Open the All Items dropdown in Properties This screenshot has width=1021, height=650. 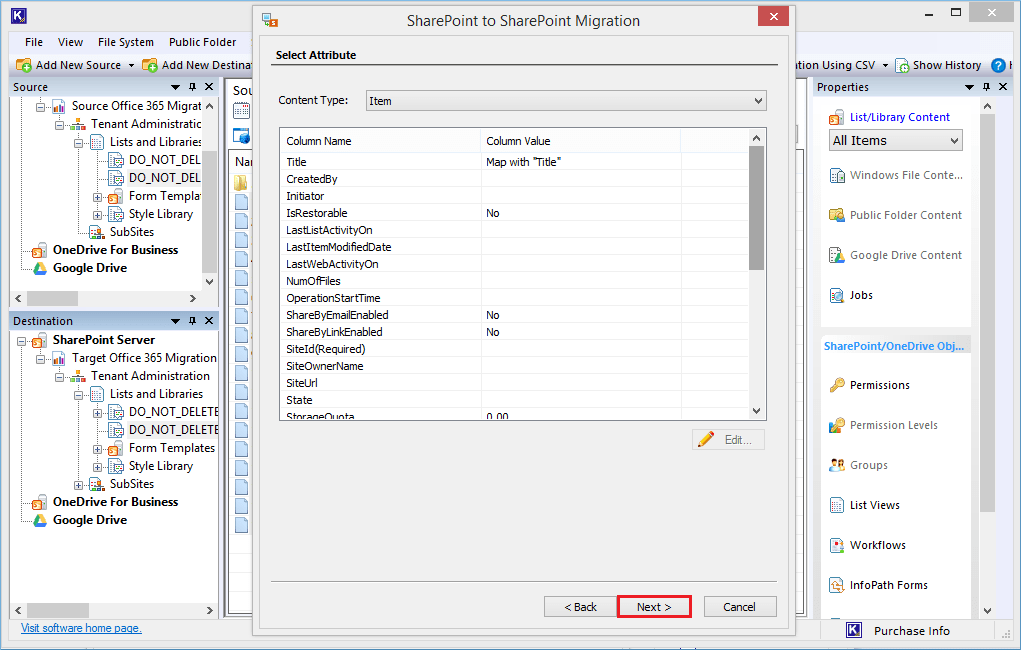[x=895, y=141]
